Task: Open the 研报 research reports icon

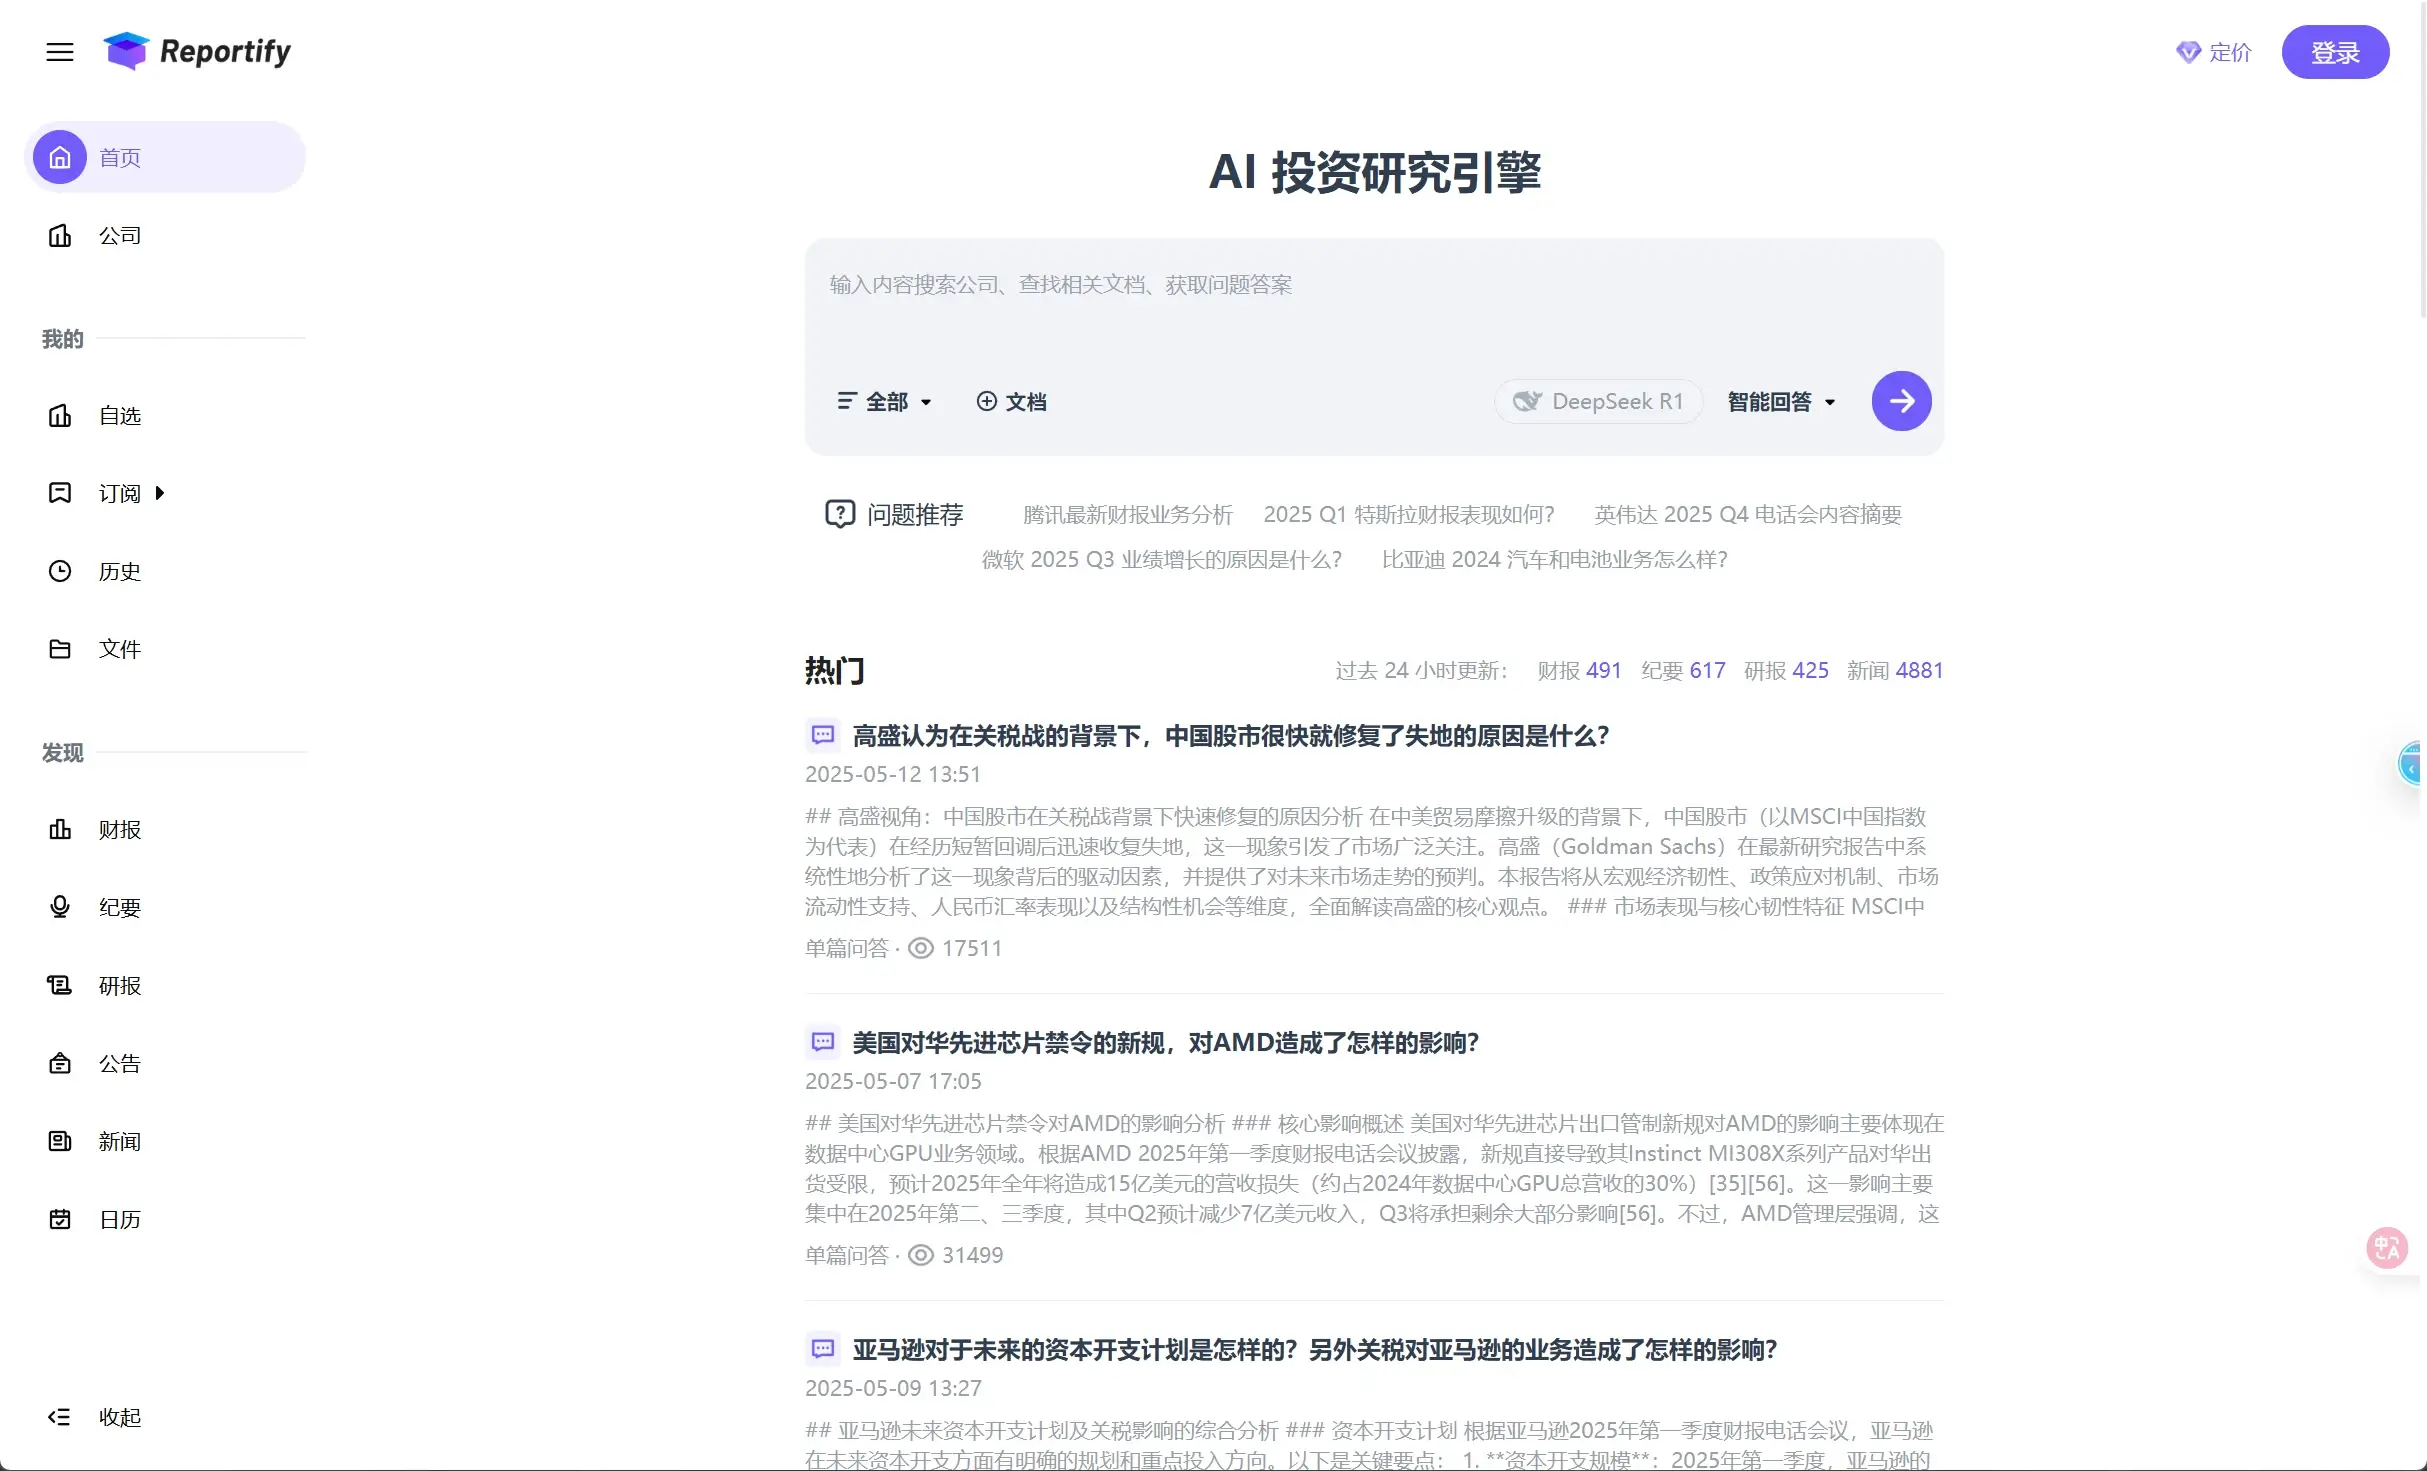Action: (x=60, y=985)
